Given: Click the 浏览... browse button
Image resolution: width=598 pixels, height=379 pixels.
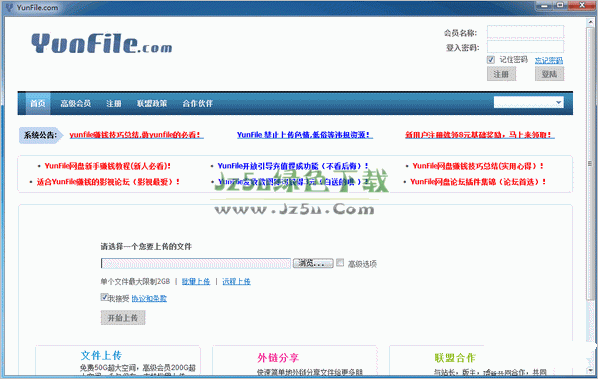Looking at the screenshot, I should (x=313, y=263).
